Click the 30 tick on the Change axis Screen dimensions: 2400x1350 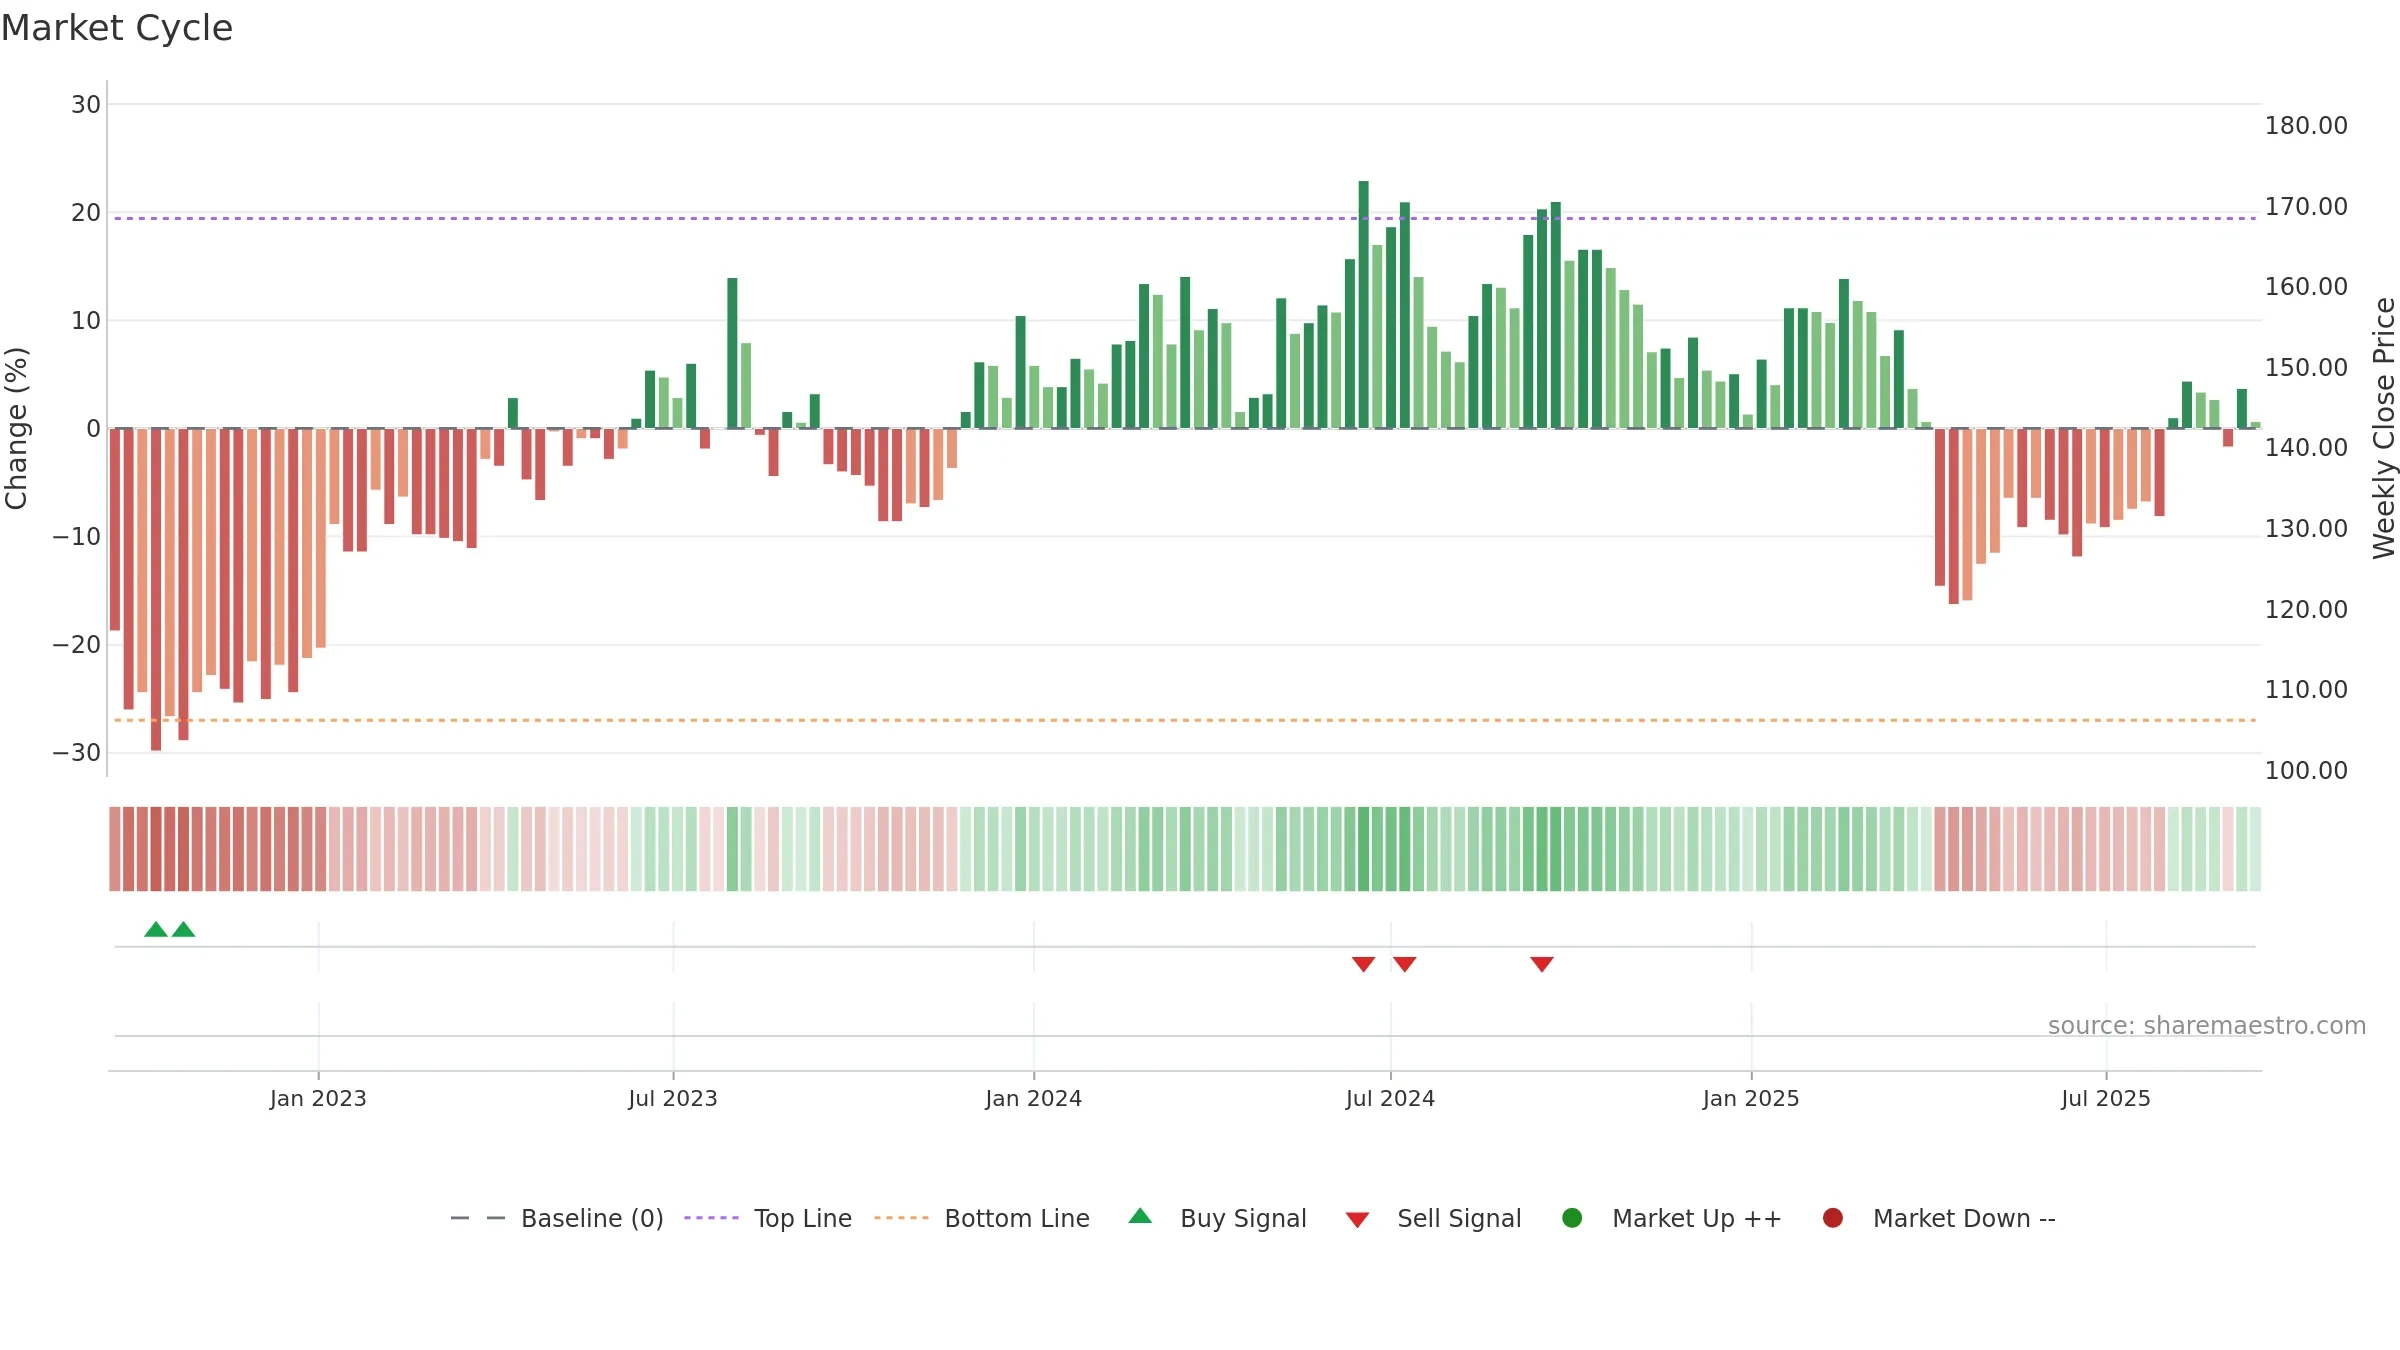click(86, 104)
